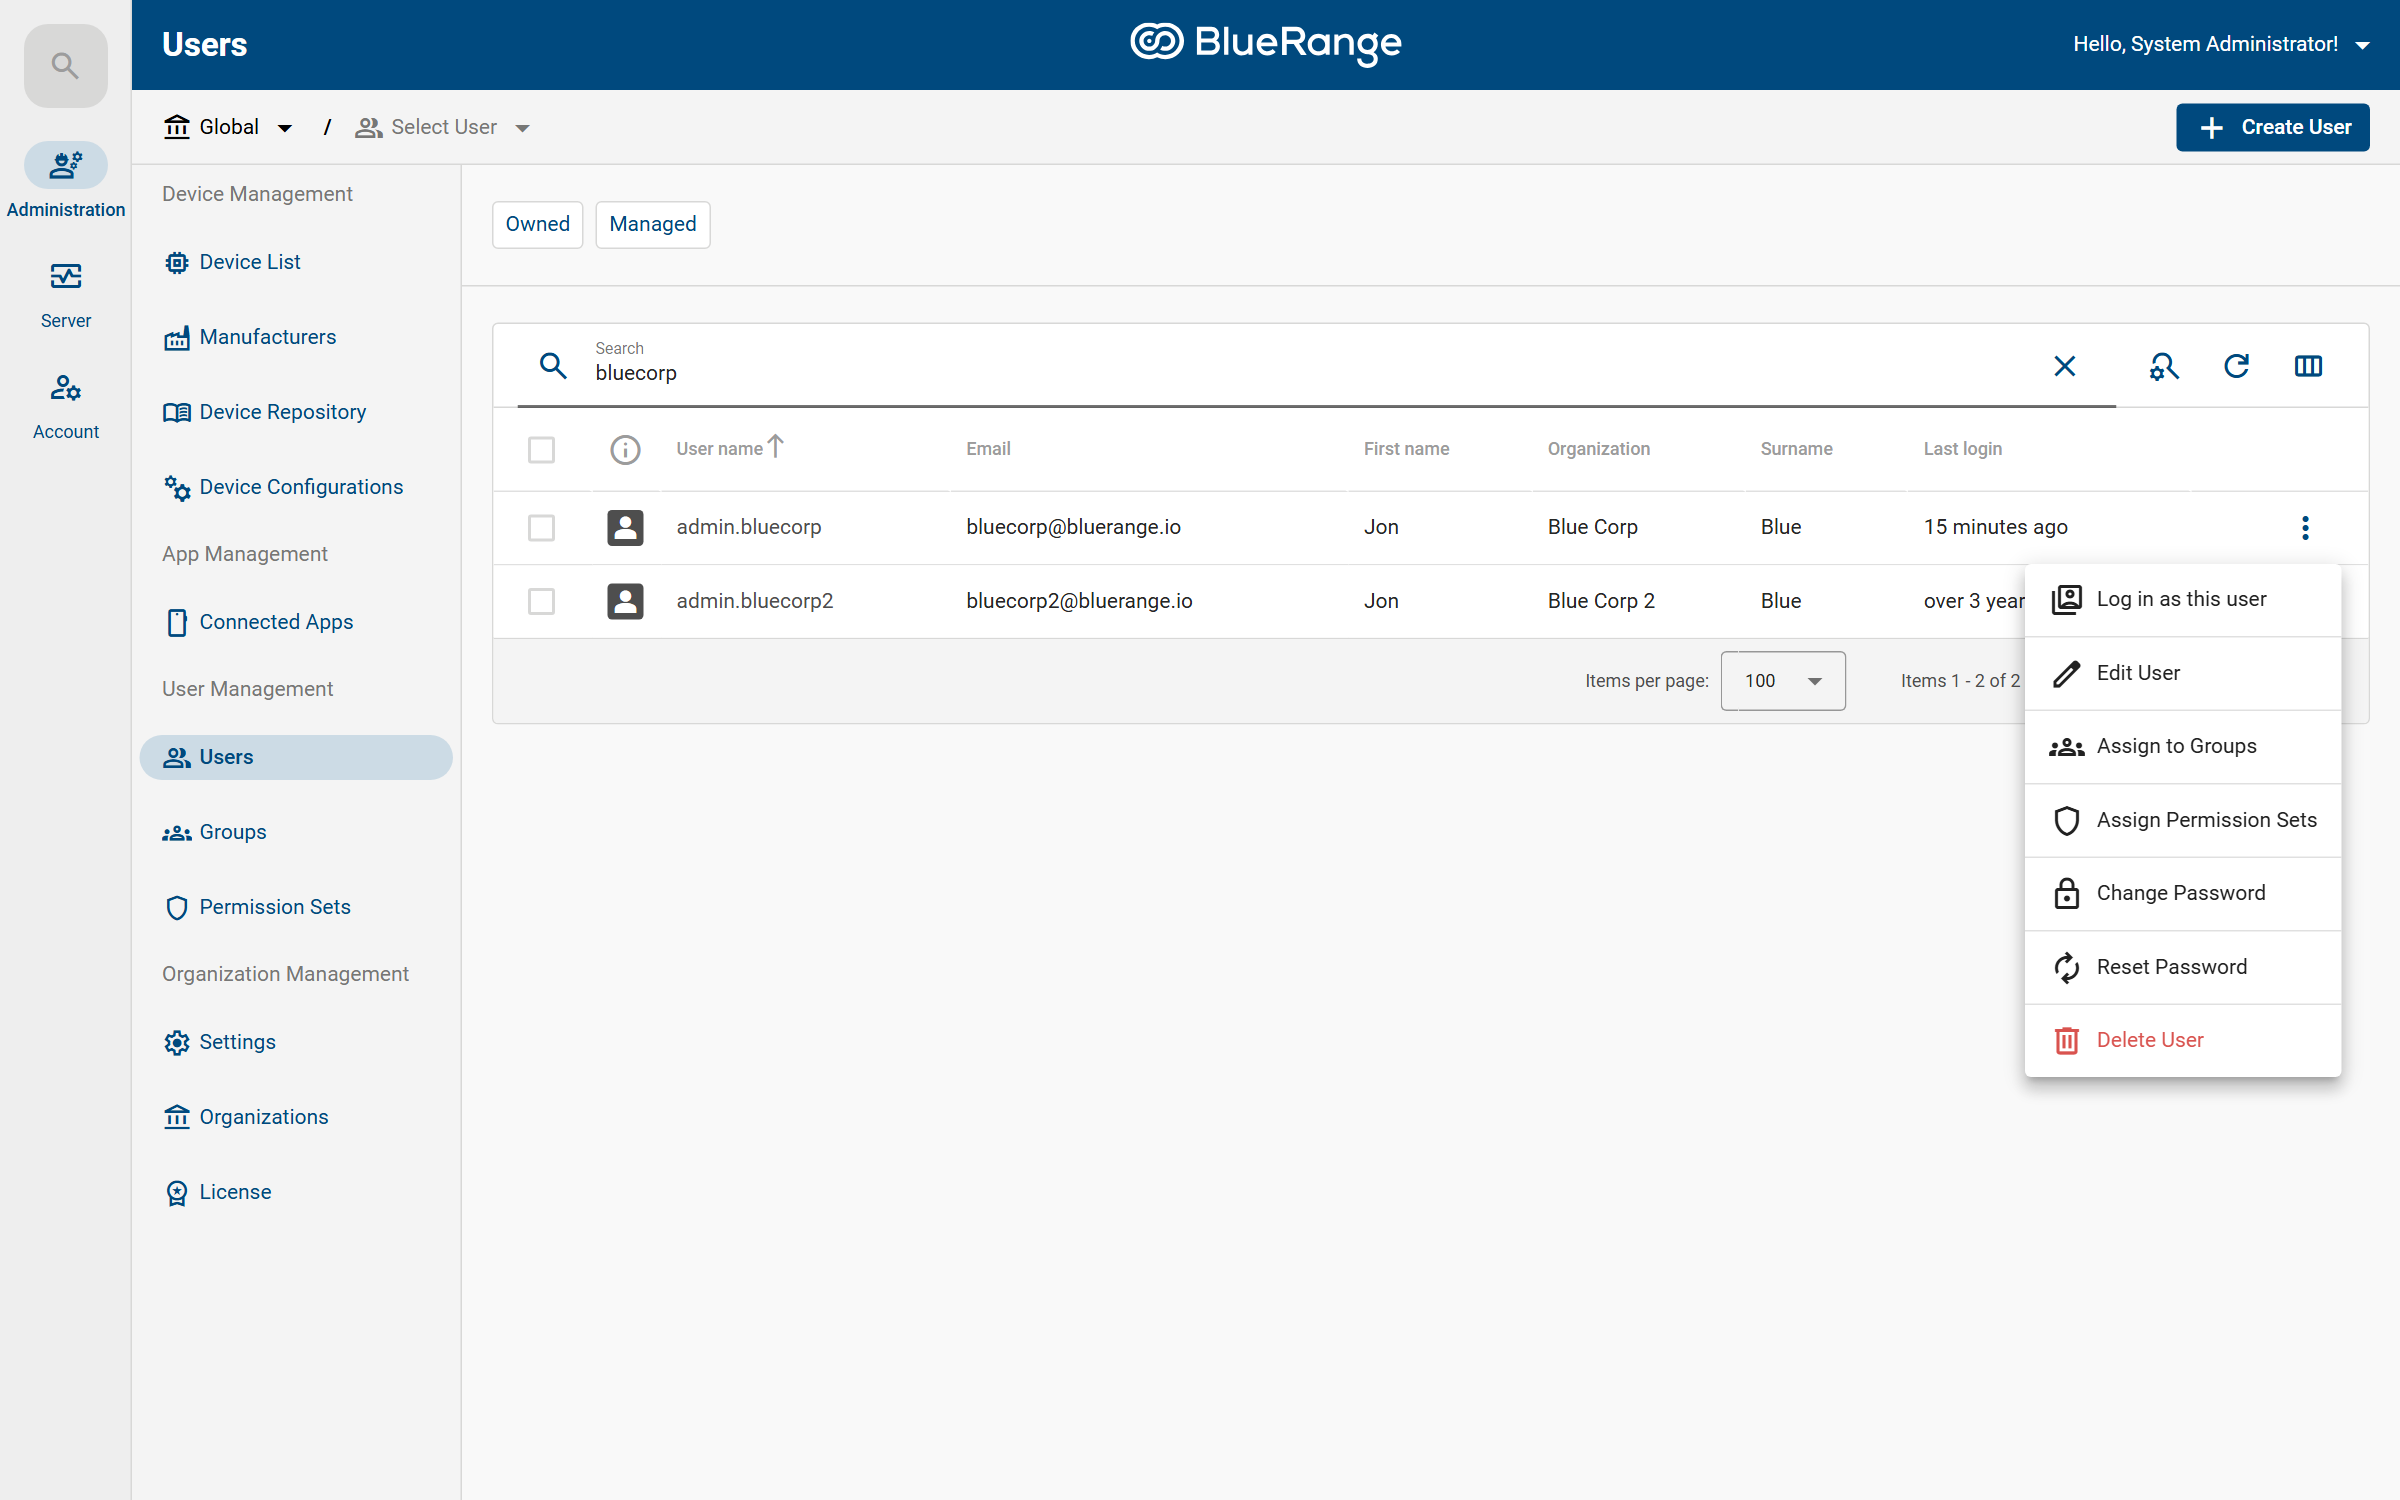Click the BlueRange logo
2400x1500 pixels.
(x=1265, y=43)
